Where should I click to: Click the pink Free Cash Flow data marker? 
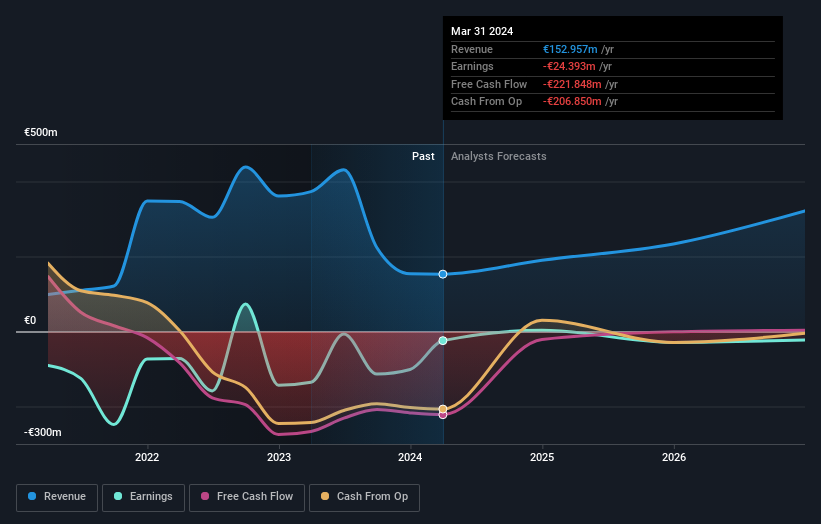click(443, 415)
